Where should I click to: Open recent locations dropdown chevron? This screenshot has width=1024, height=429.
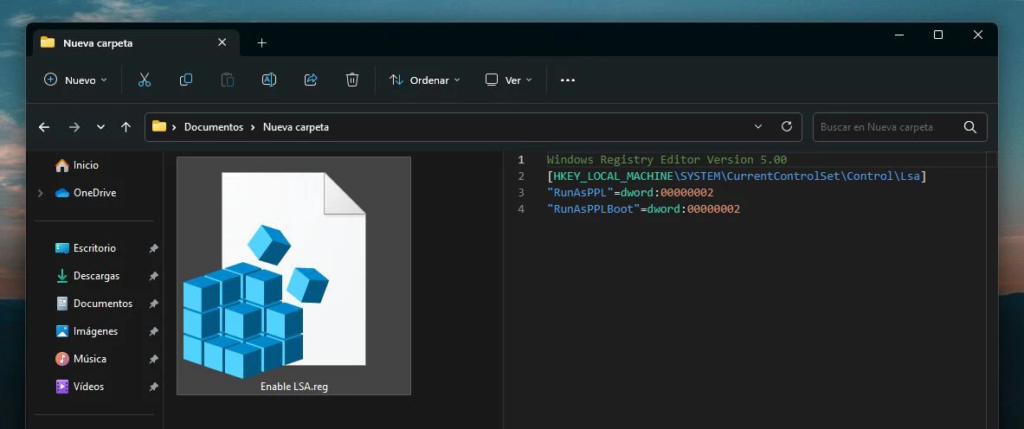click(x=101, y=127)
